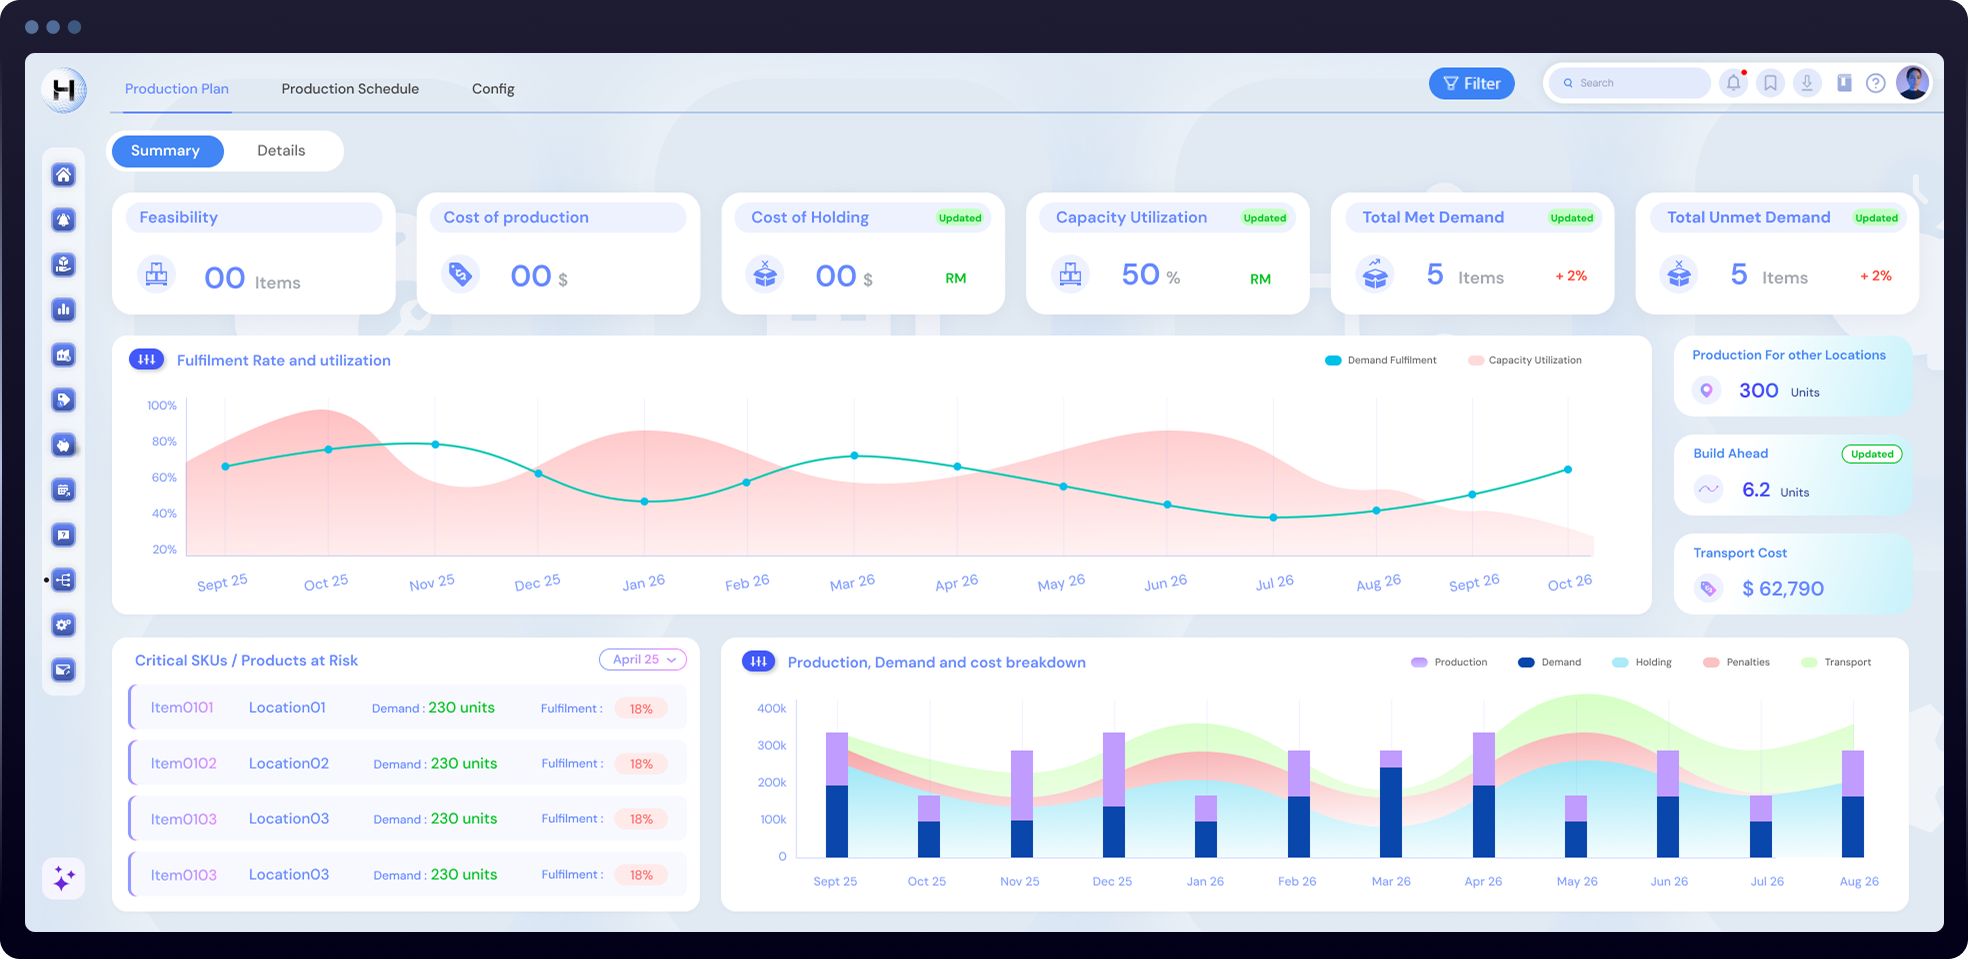This screenshot has height=959, width=1968.
Task: Toggle the Capacity Utilization legend item
Action: [1524, 360]
